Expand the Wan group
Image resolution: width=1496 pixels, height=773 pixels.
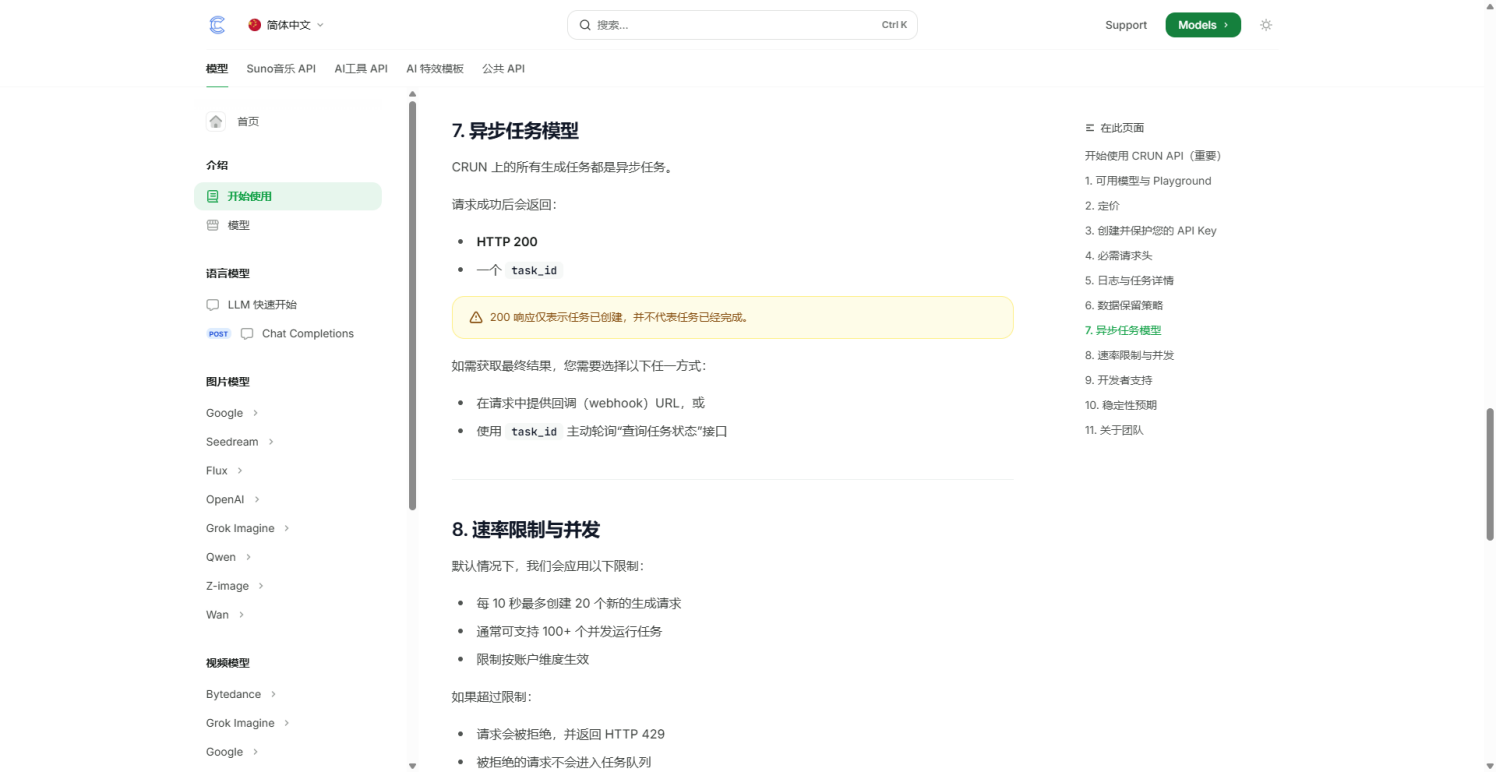click(226, 615)
